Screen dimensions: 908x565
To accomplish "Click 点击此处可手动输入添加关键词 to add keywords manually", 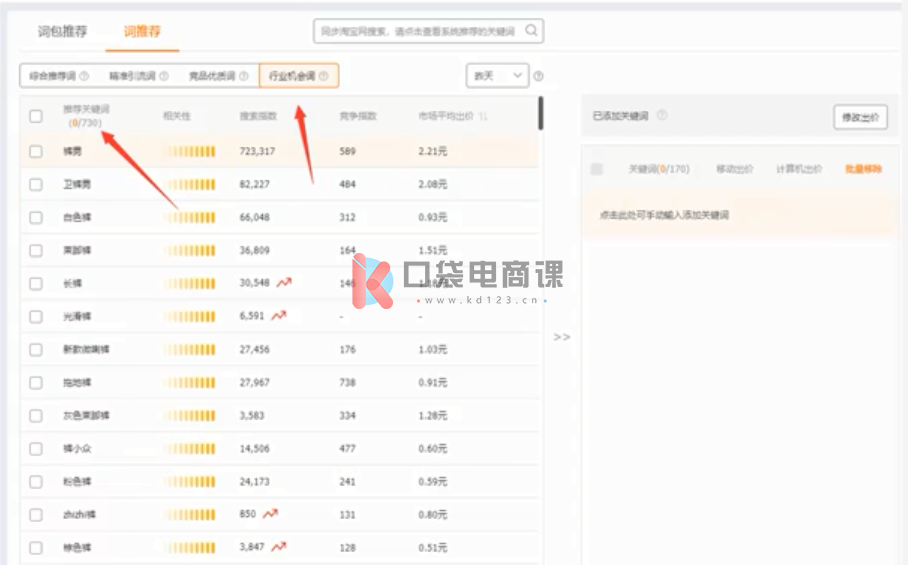I will click(664, 215).
